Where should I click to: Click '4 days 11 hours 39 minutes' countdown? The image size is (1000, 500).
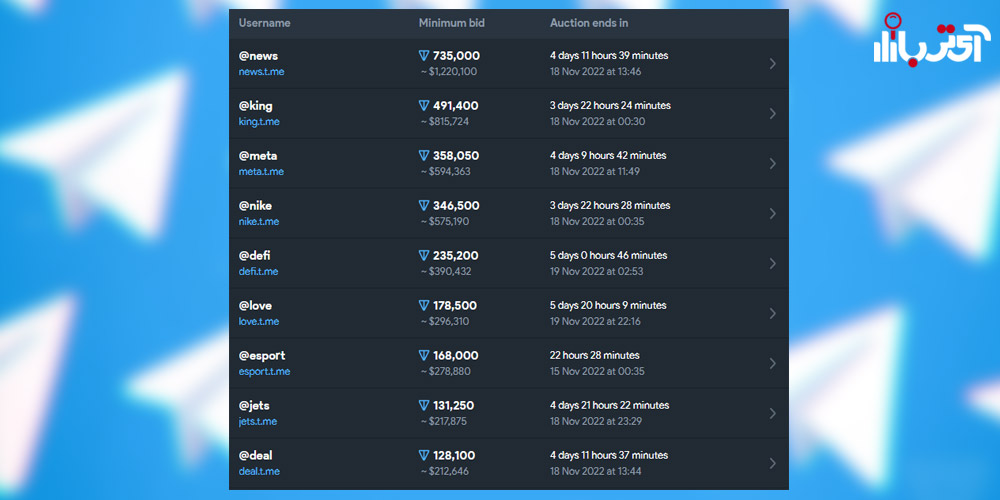pos(609,55)
